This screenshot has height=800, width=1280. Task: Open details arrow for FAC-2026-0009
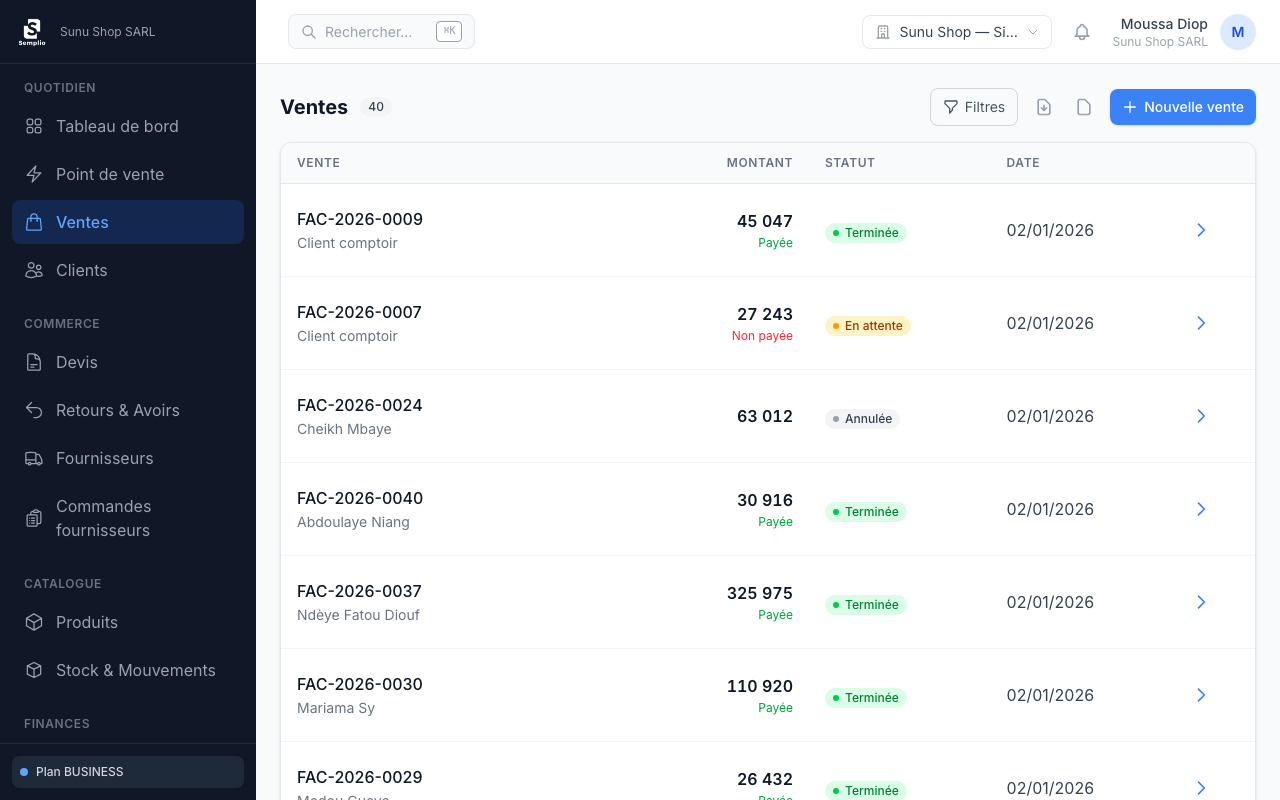(x=1201, y=230)
